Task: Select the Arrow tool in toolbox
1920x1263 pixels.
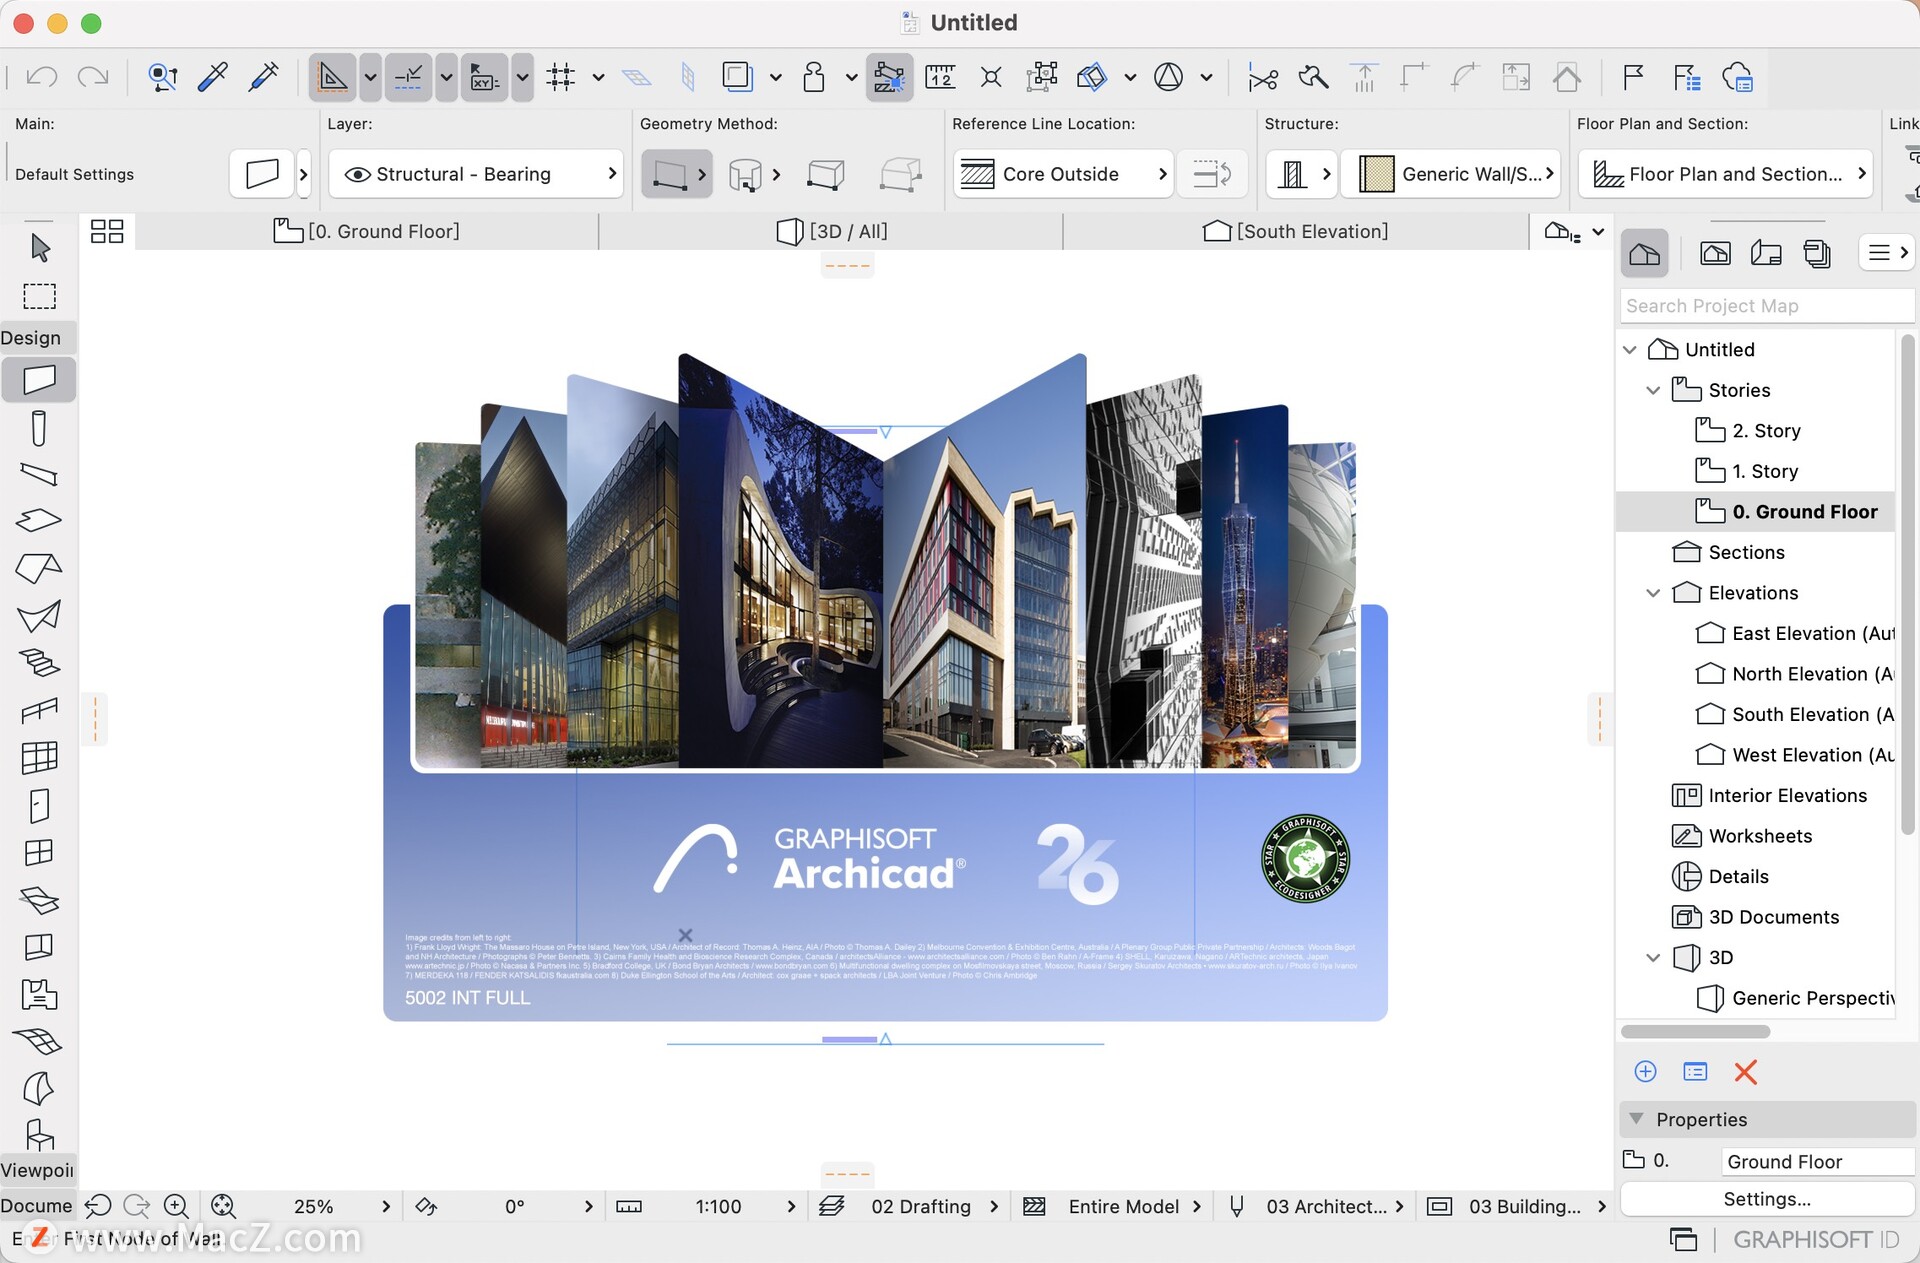Action: pyautogui.click(x=40, y=247)
